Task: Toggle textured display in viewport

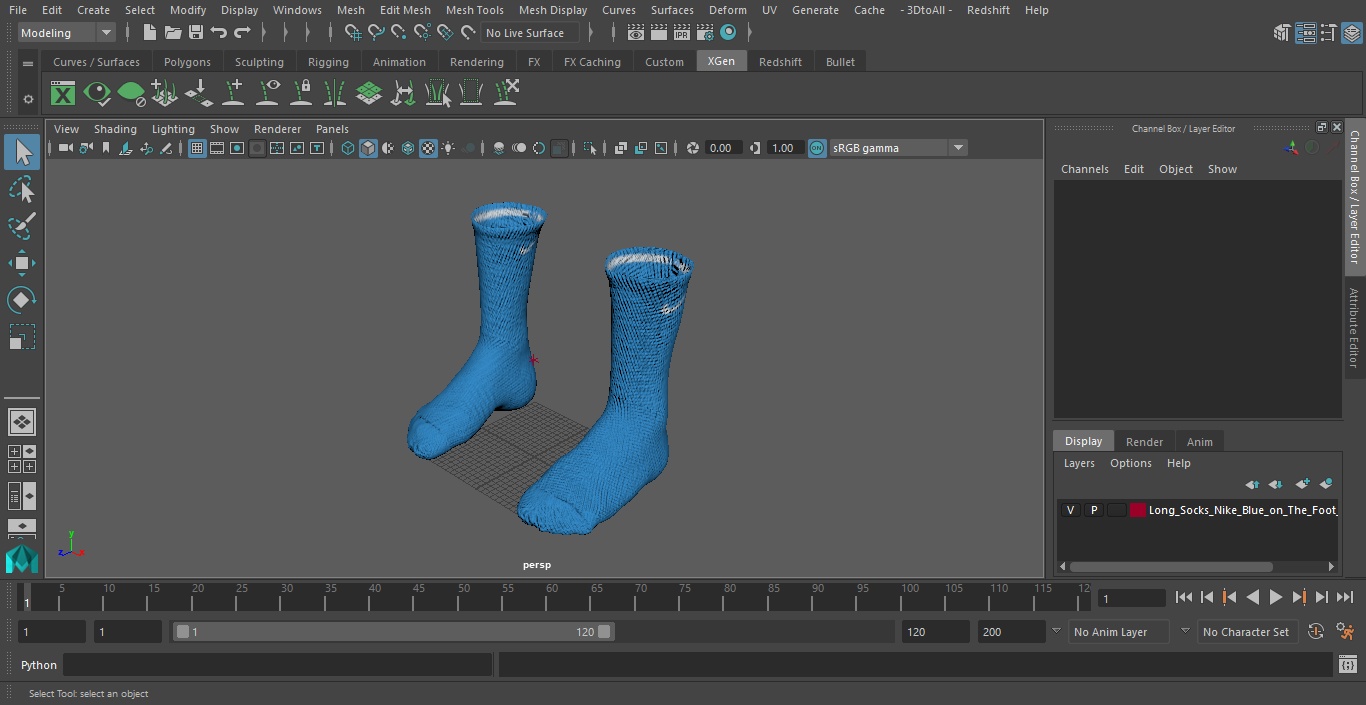Action: point(428,148)
